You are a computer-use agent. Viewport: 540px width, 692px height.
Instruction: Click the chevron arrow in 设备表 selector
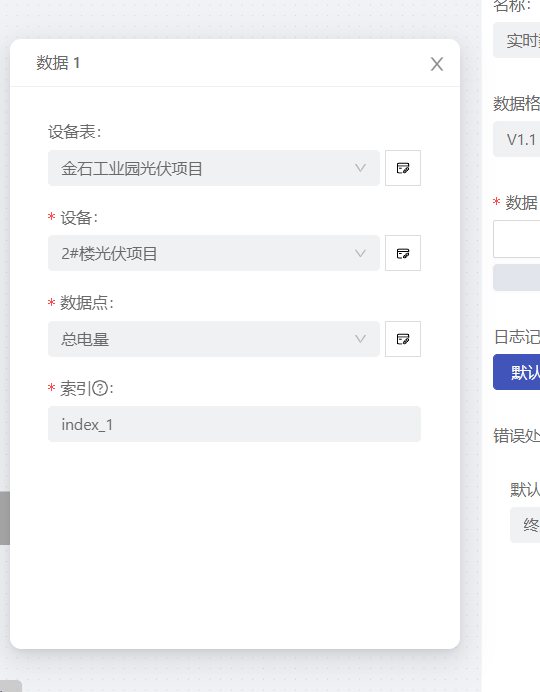(x=360, y=168)
